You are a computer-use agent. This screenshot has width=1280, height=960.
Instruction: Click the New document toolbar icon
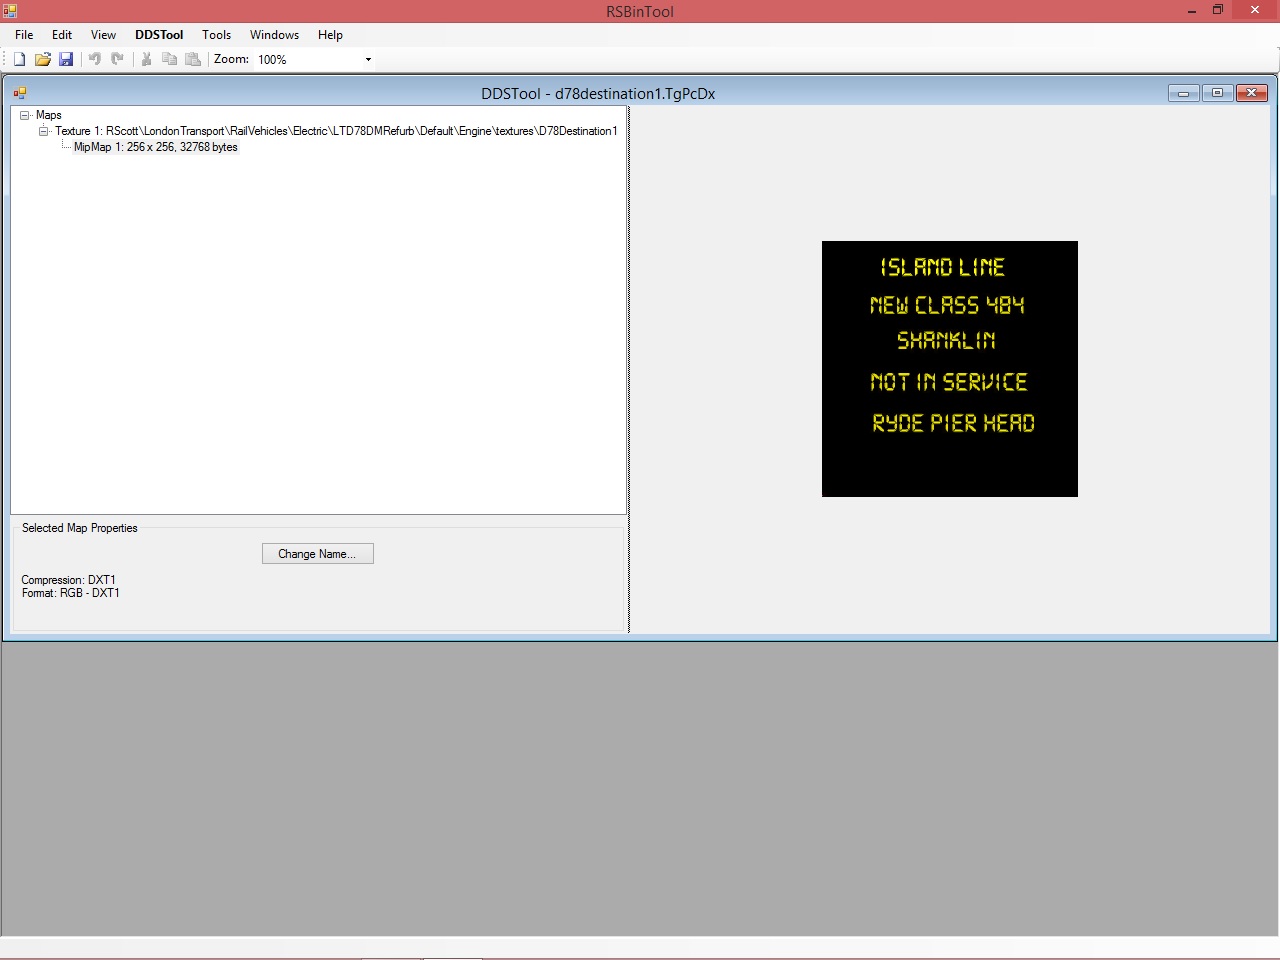[19, 59]
